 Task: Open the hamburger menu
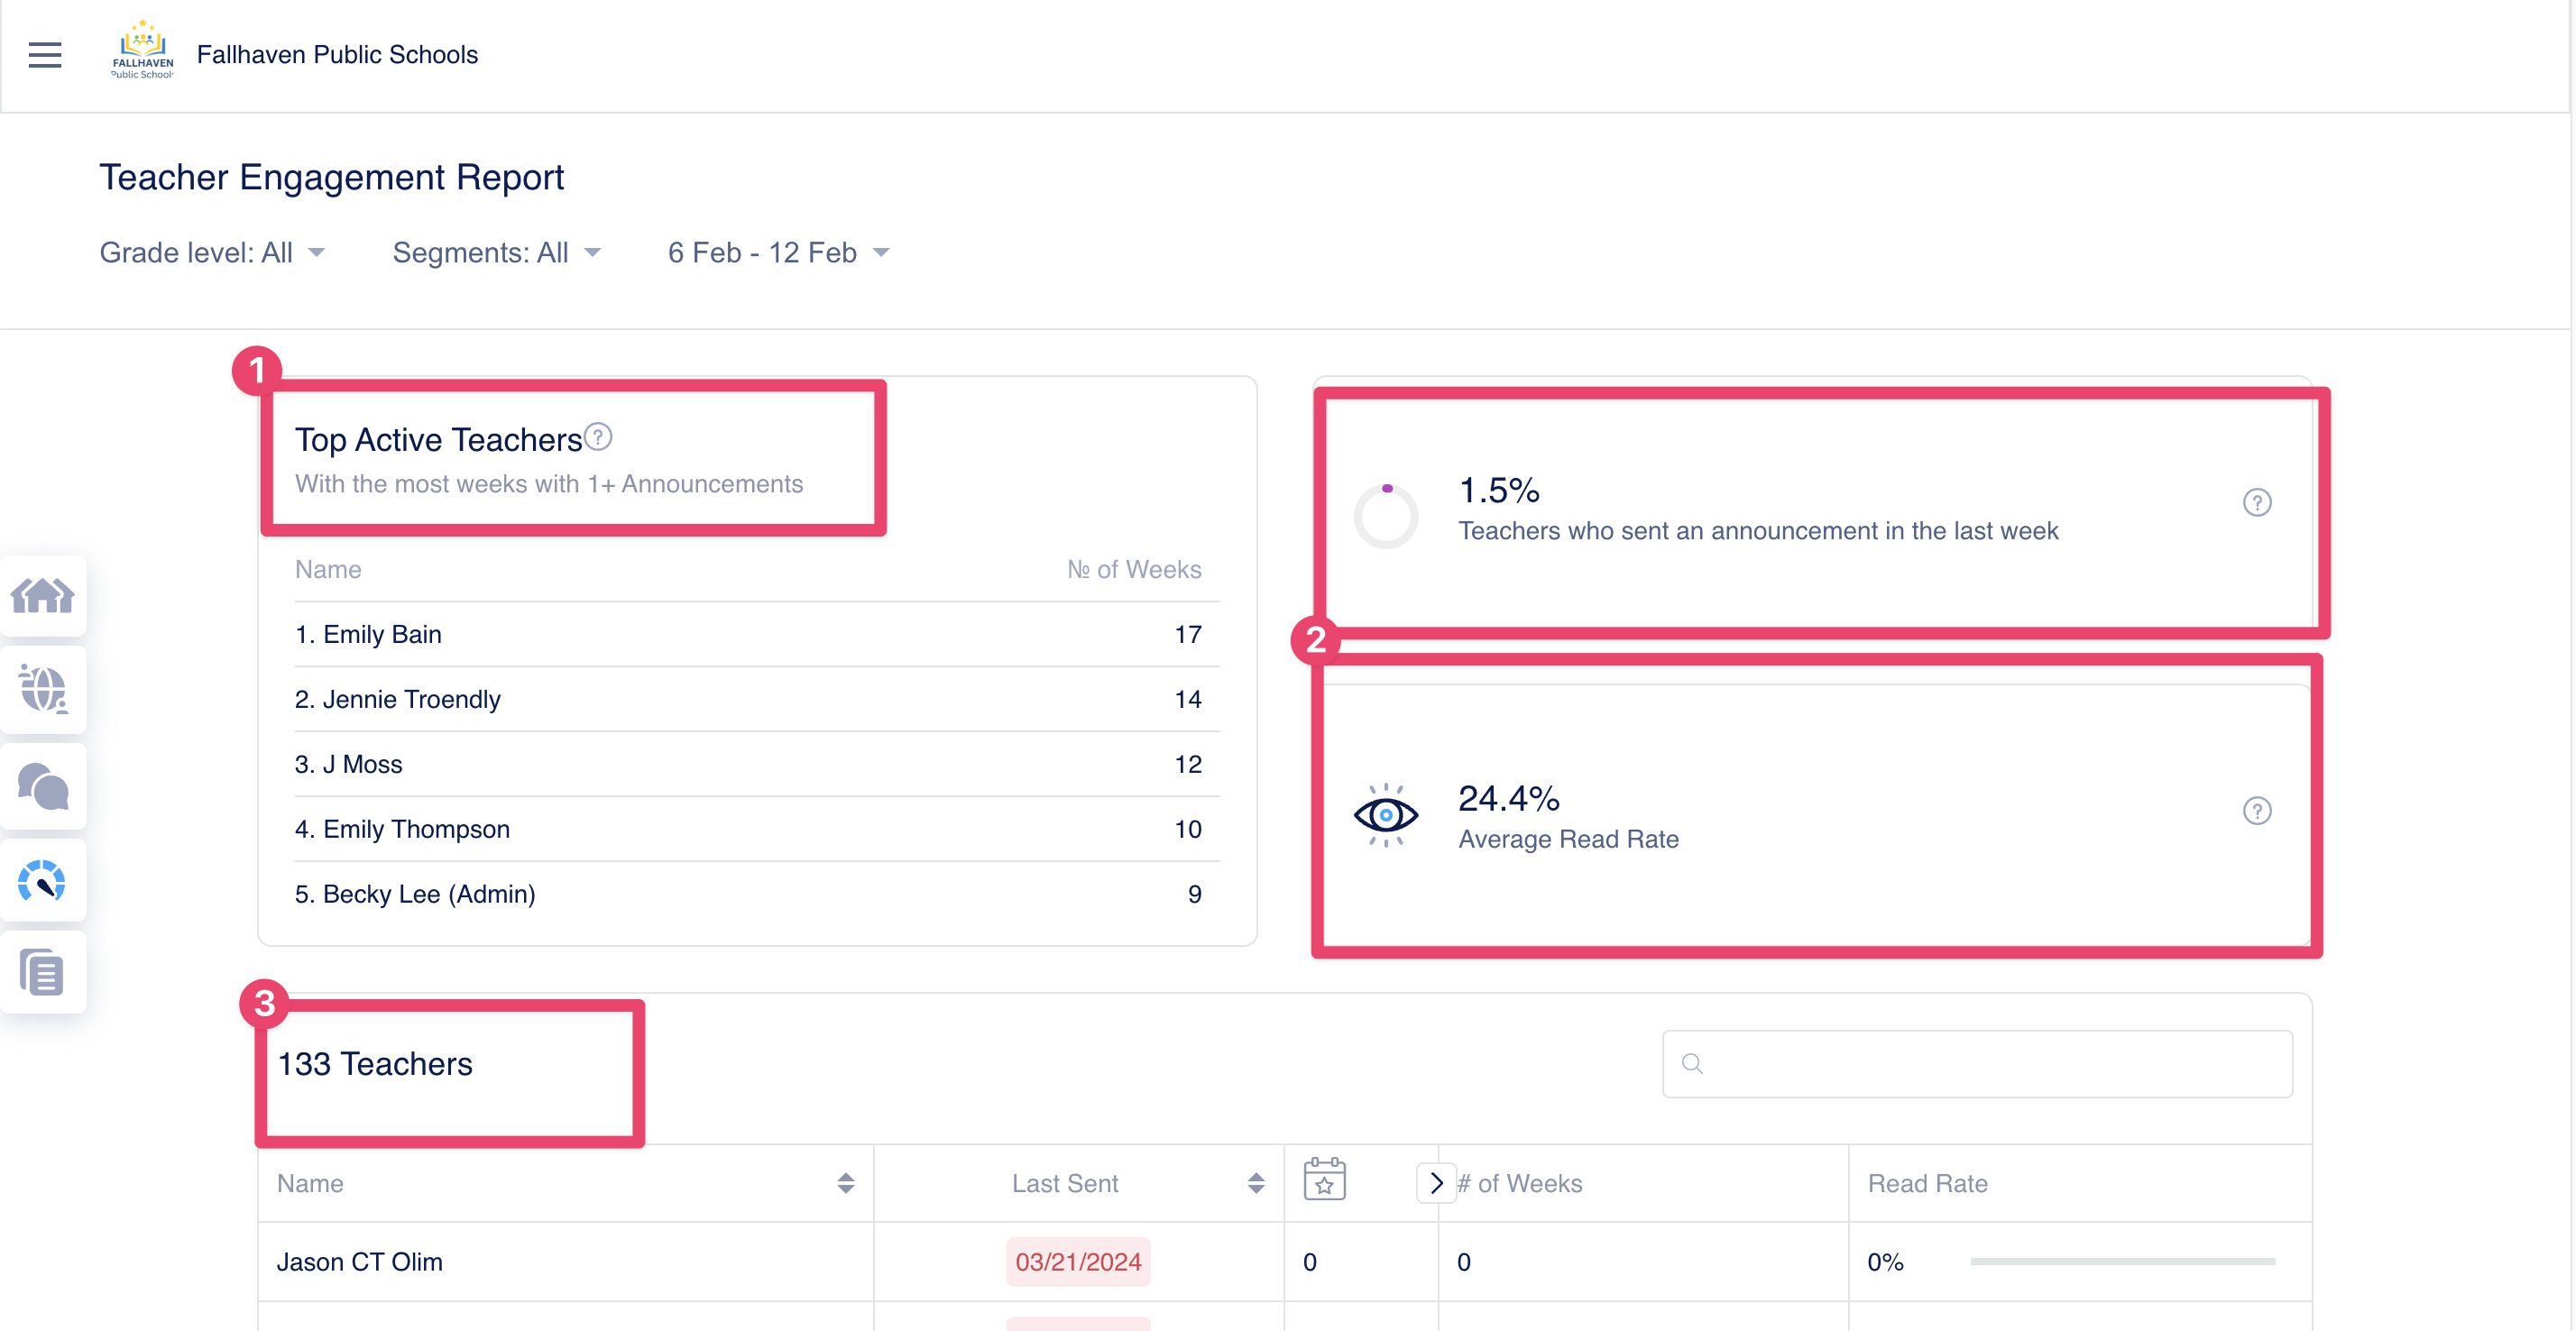tap(45, 55)
